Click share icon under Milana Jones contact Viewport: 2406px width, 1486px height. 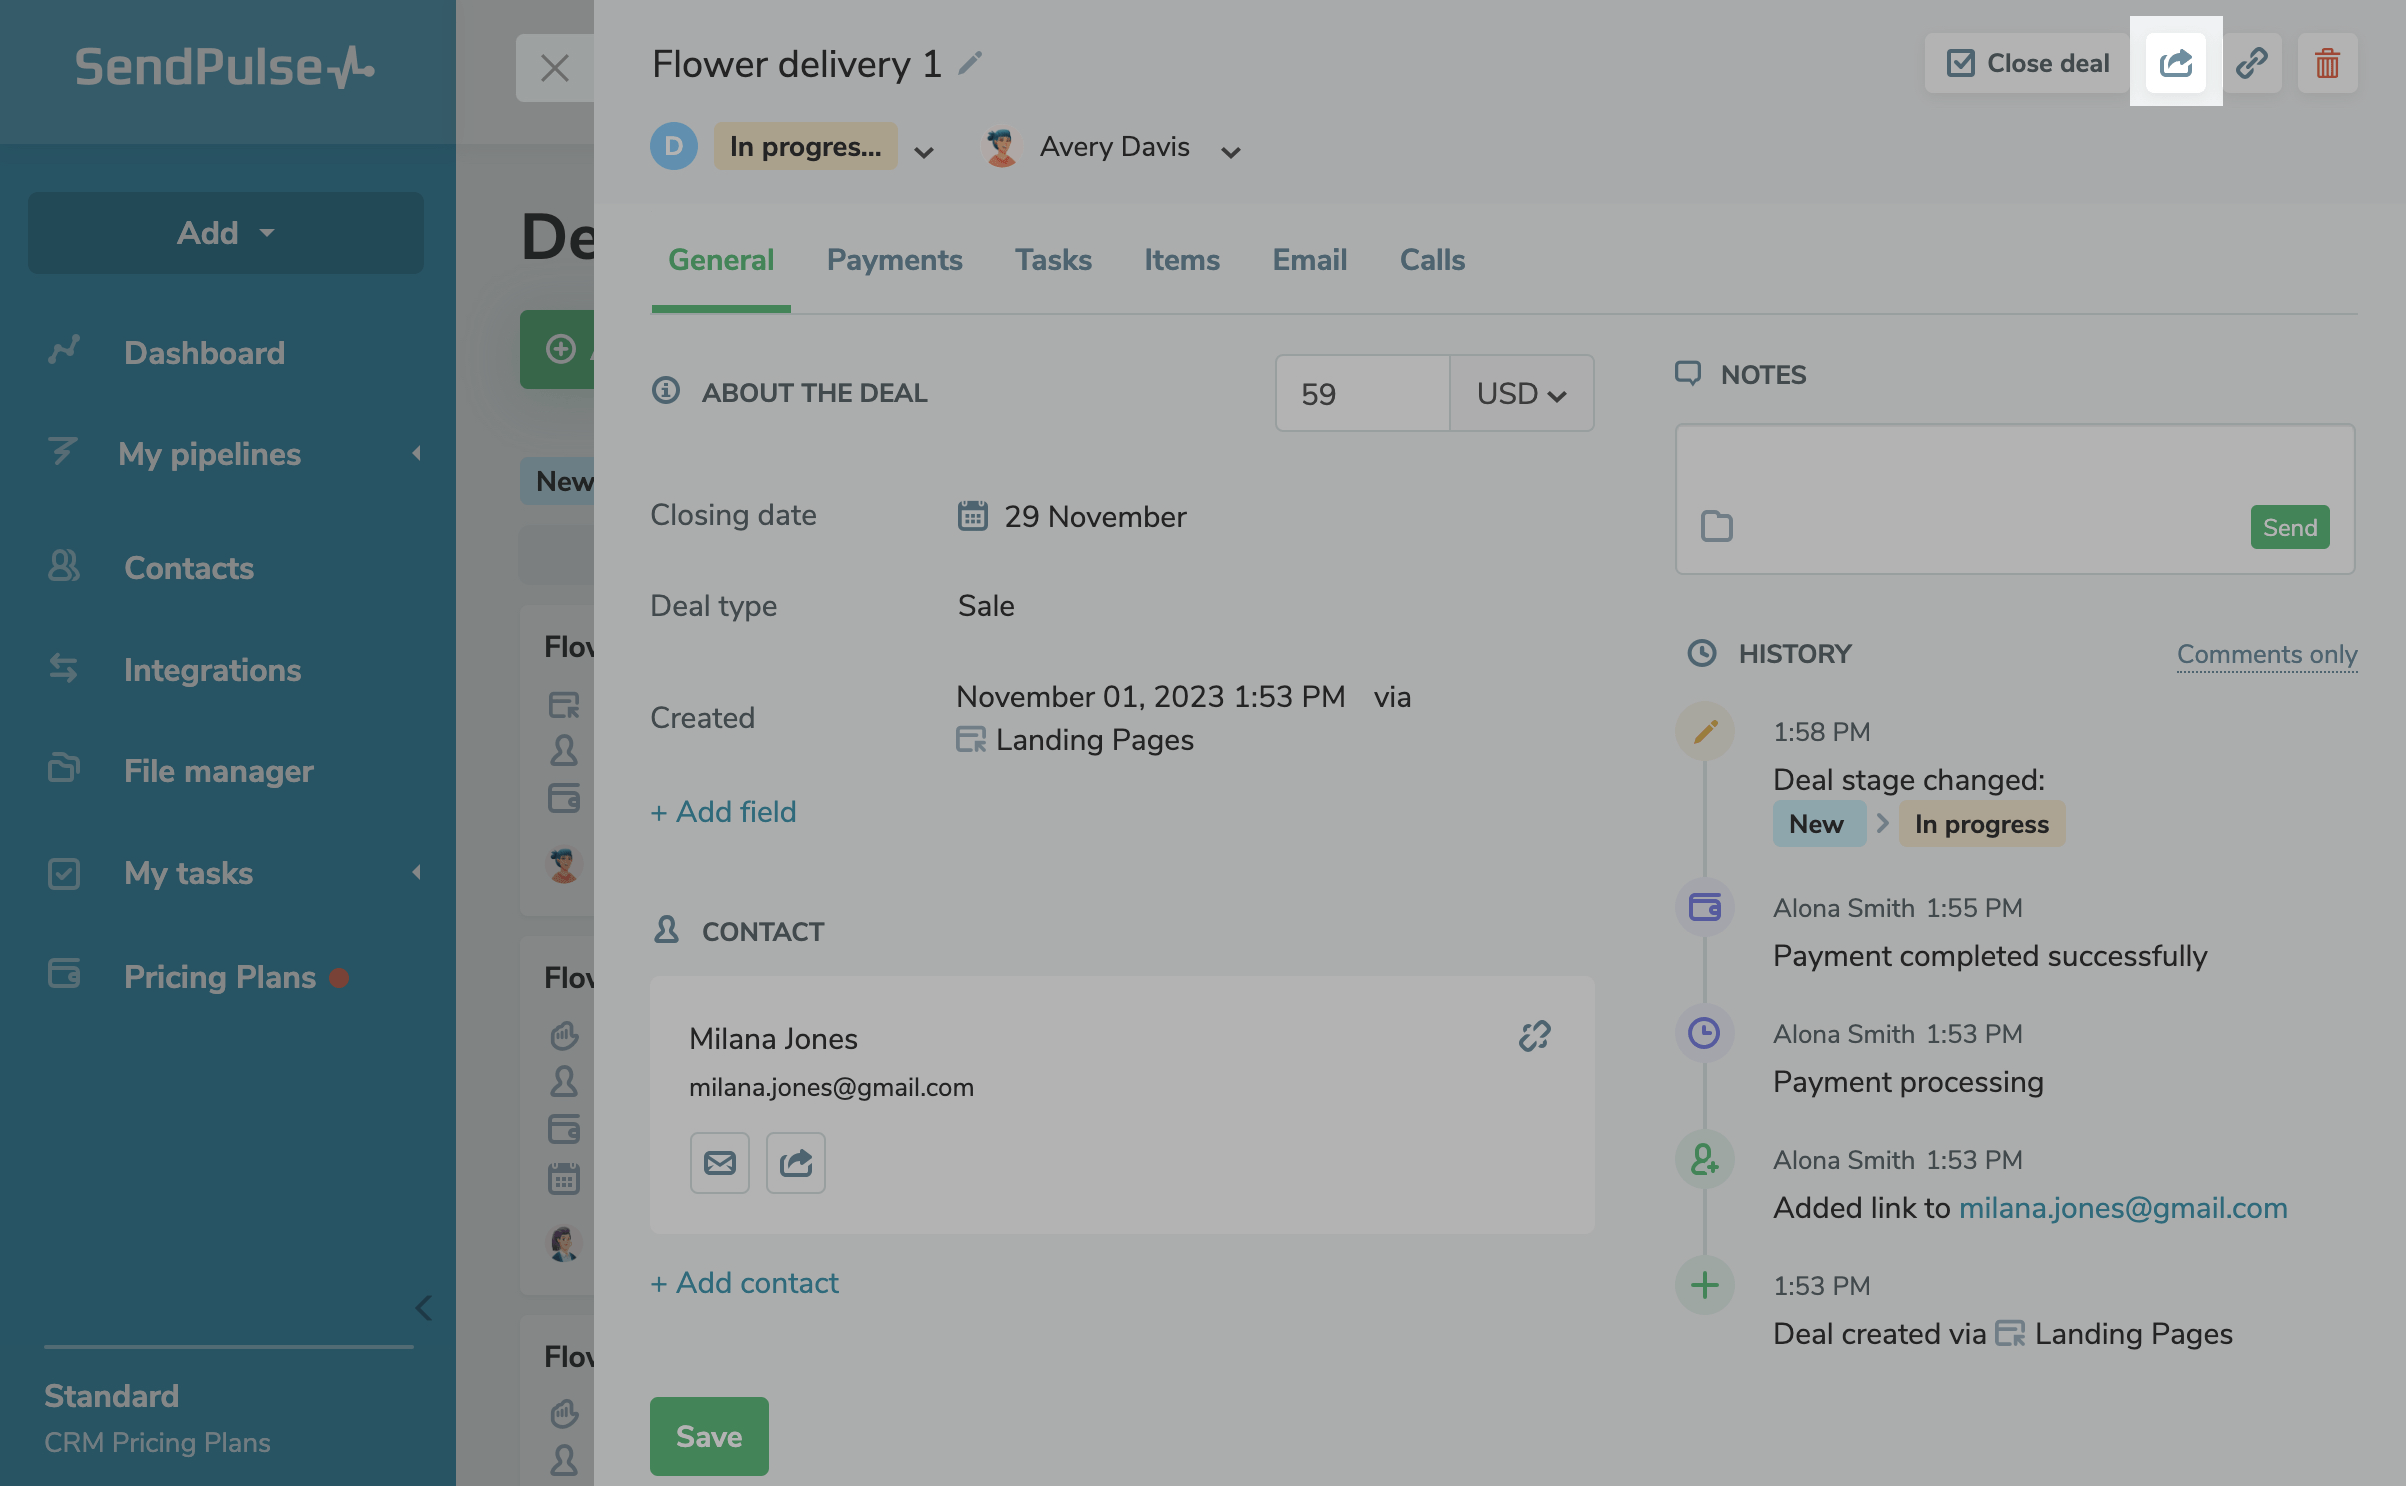(x=795, y=1162)
